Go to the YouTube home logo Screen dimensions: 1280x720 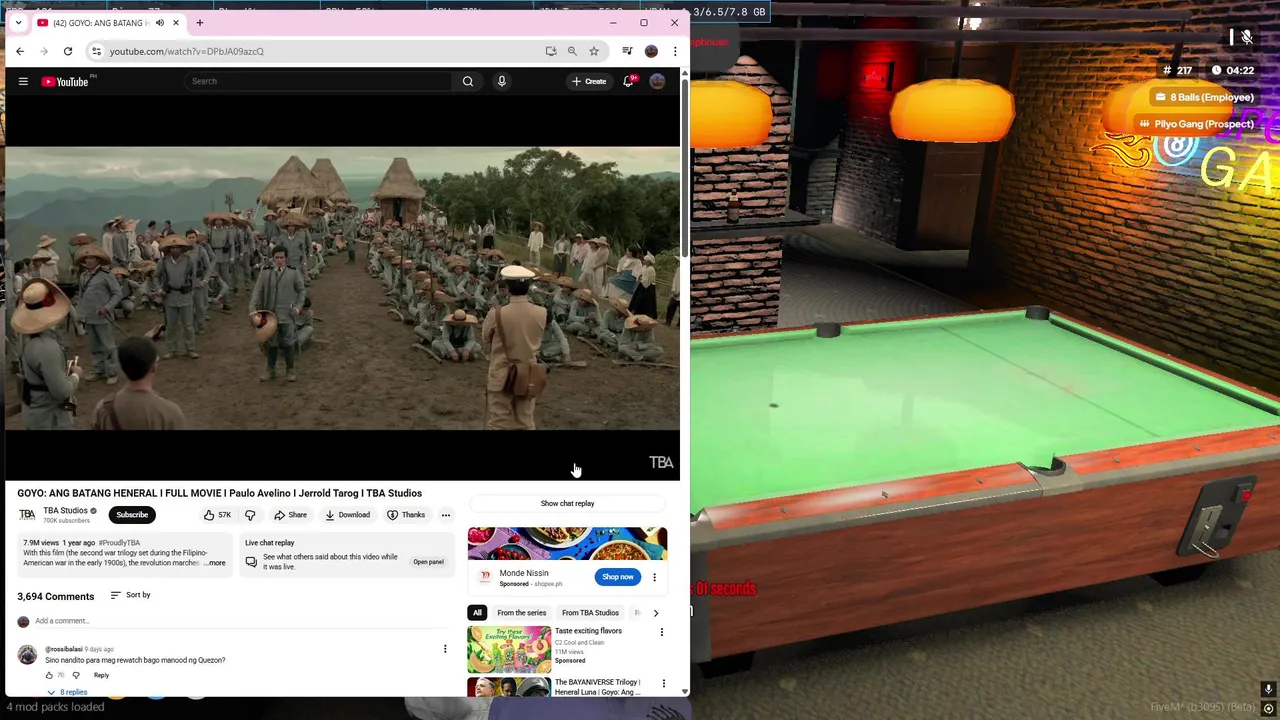click(x=66, y=82)
